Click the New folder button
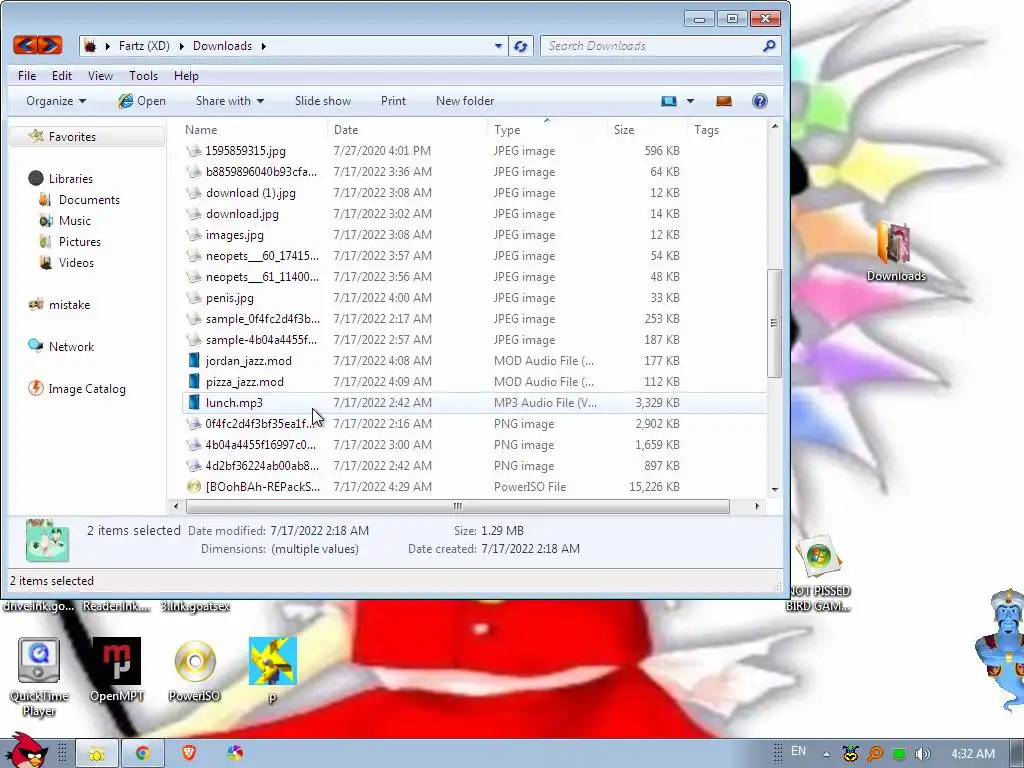The height and width of the screenshot is (768, 1024). (465, 101)
